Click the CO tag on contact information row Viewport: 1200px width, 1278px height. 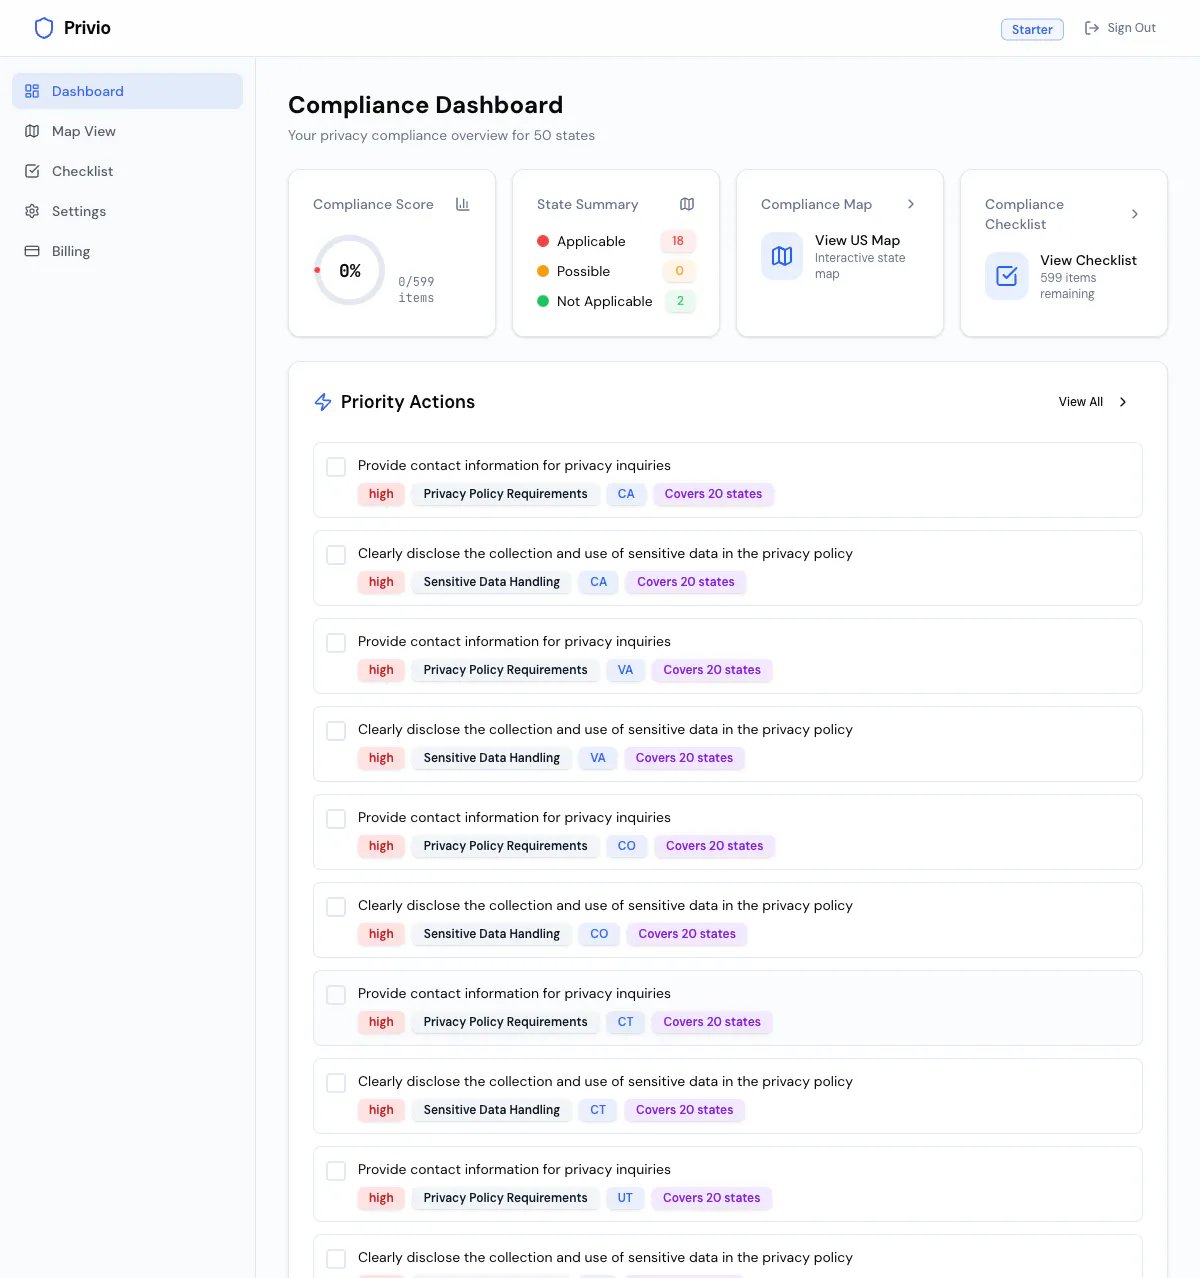click(627, 846)
